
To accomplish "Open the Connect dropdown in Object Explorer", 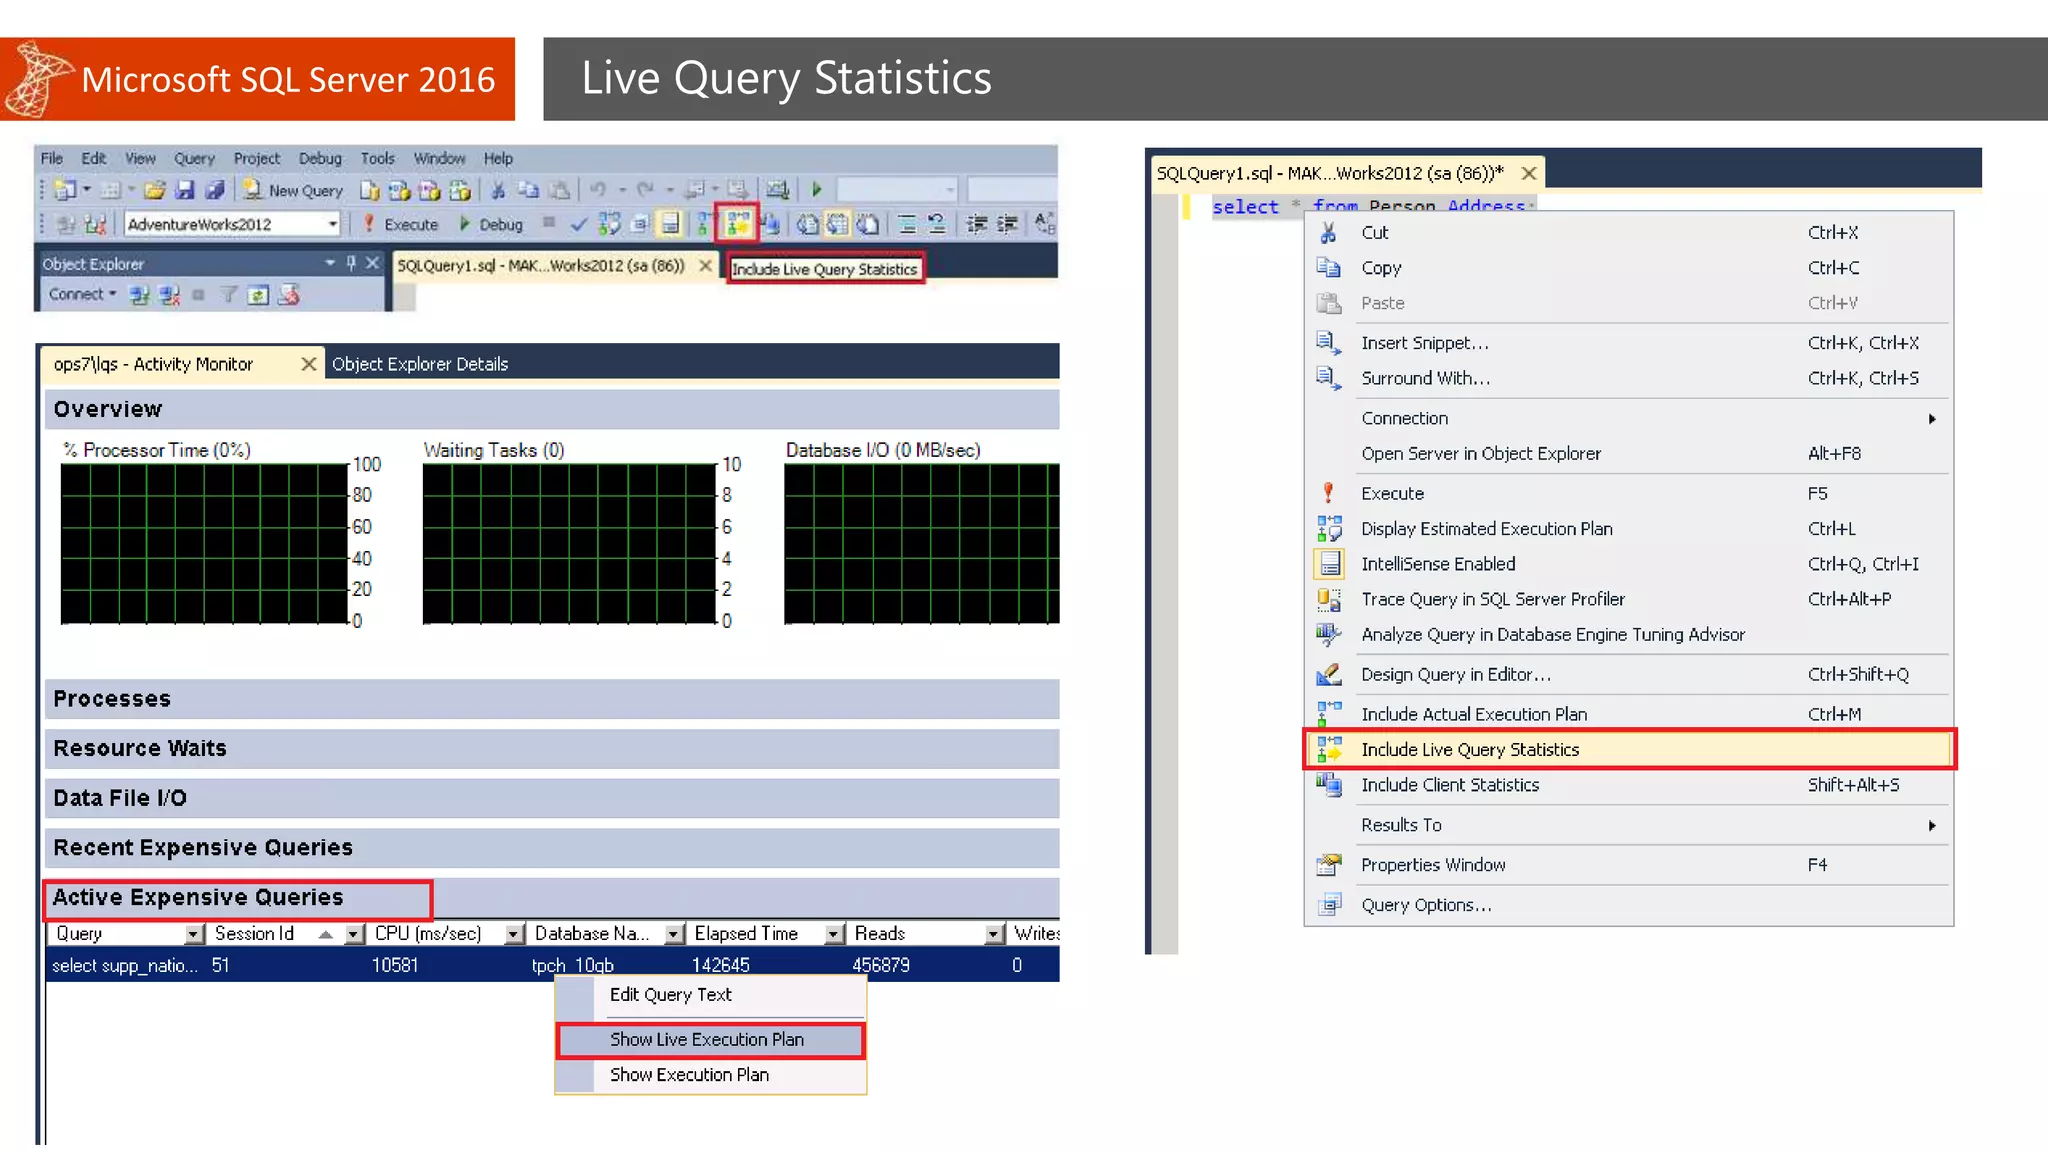I will [x=83, y=294].
